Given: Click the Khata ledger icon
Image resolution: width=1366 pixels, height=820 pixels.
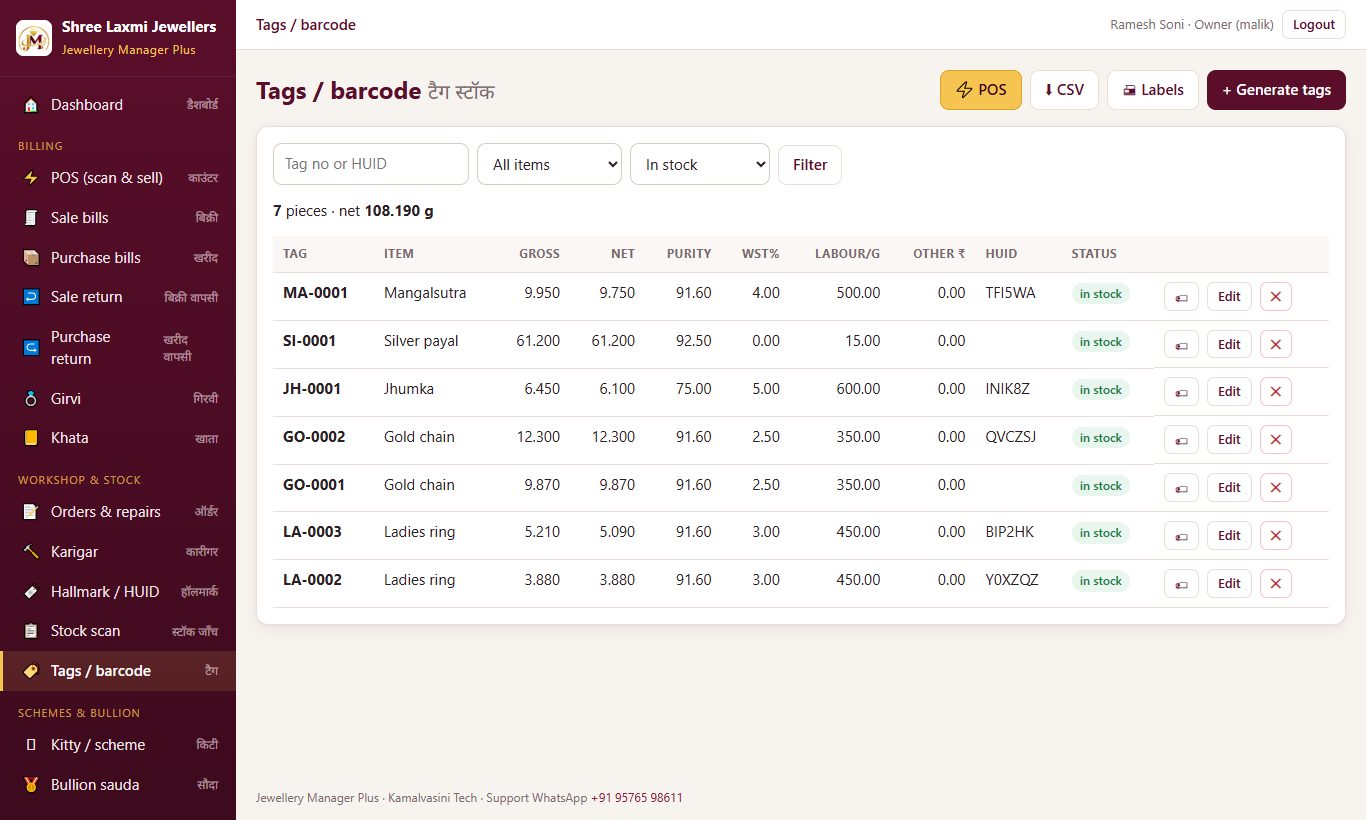Looking at the screenshot, I should click(x=31, y=438).
